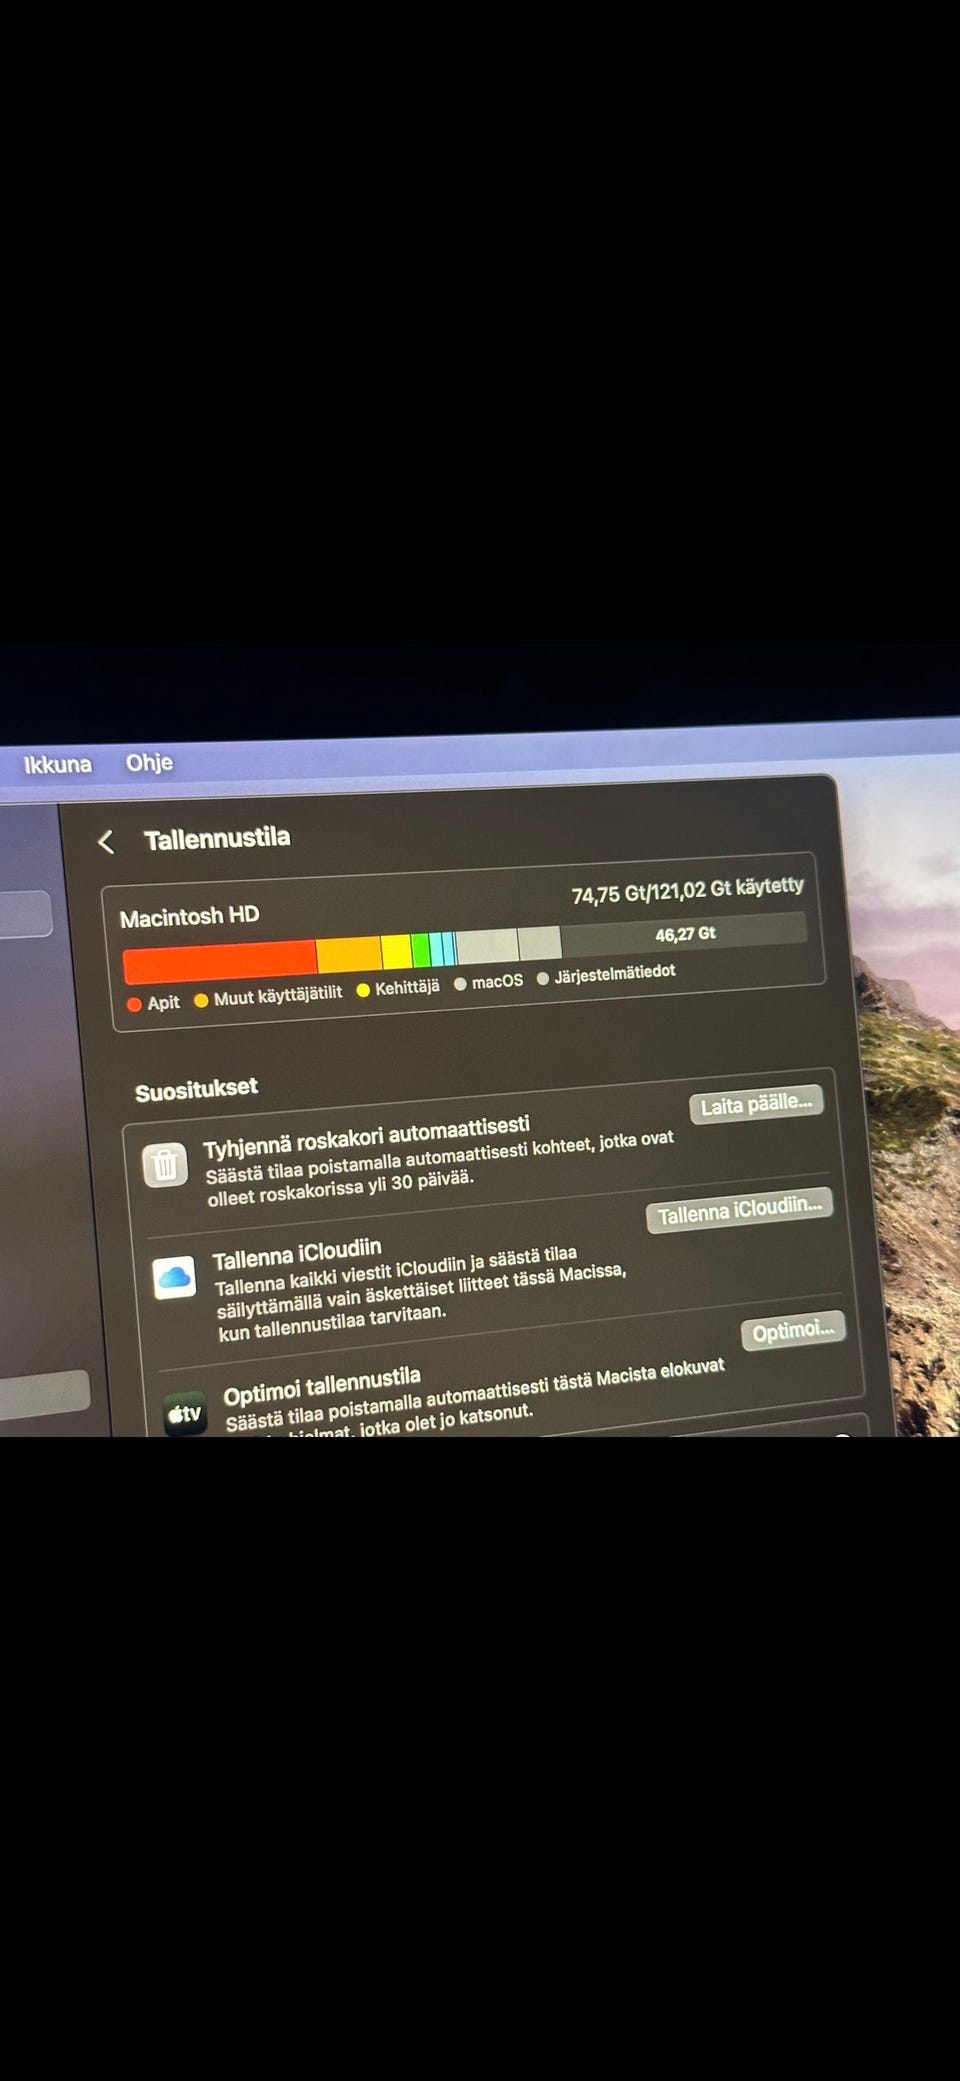Click the 74,75 Gt/121,02 Gt käytetty text
This screenshot has height=2081, width=960.
pos(687,890)
